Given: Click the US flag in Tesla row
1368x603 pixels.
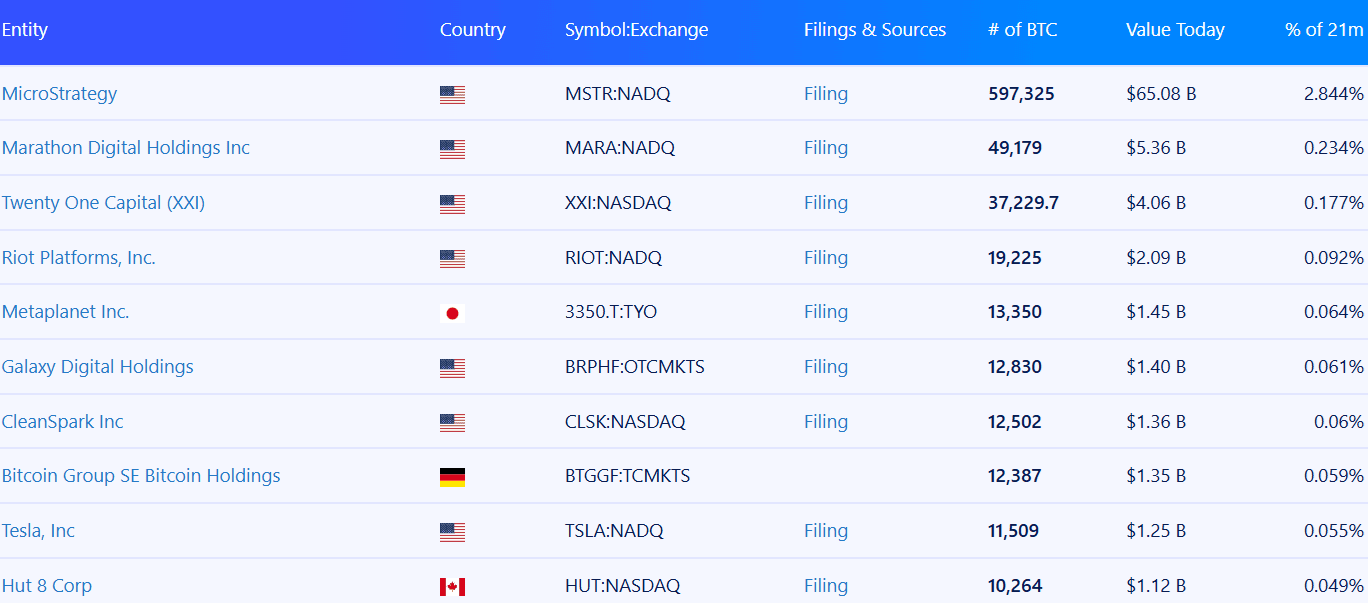Looking at the screenshot, I should [x=452, y=532].
